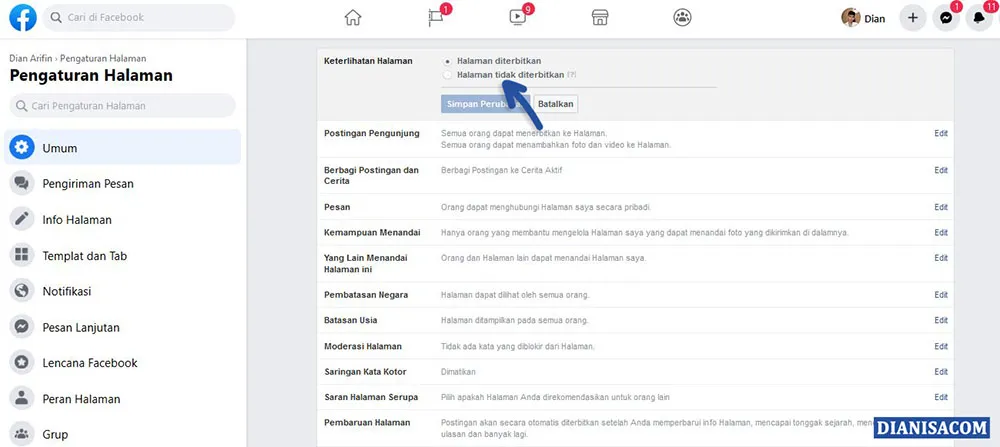Click the Pengiriman Pesan chat icon
Viewport: 1000px width, 447px height.
[x=22, y=184]
